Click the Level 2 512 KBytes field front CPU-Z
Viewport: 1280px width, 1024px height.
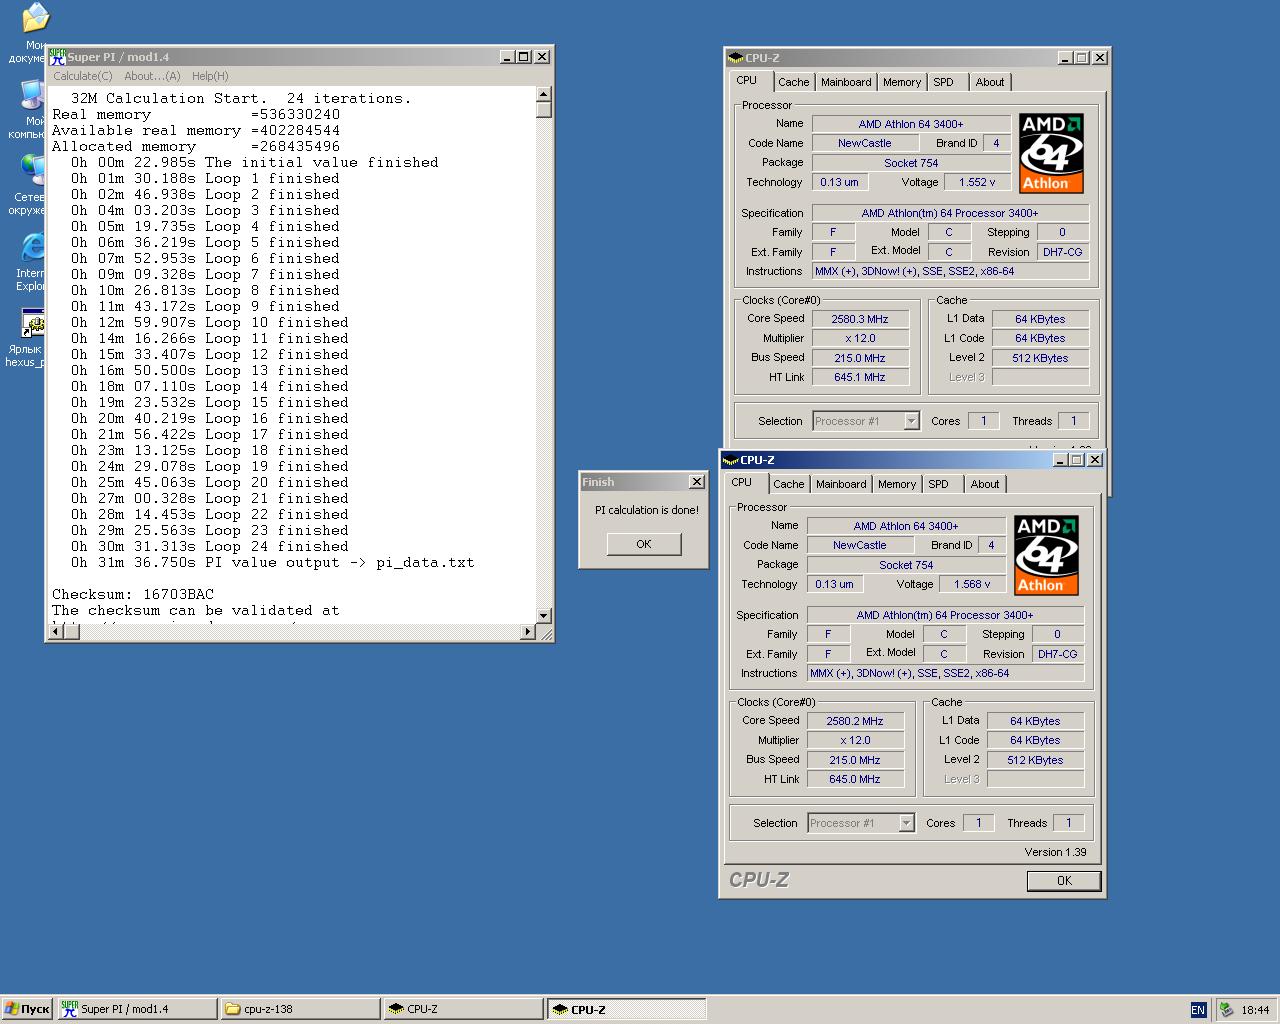point(1035,760)
